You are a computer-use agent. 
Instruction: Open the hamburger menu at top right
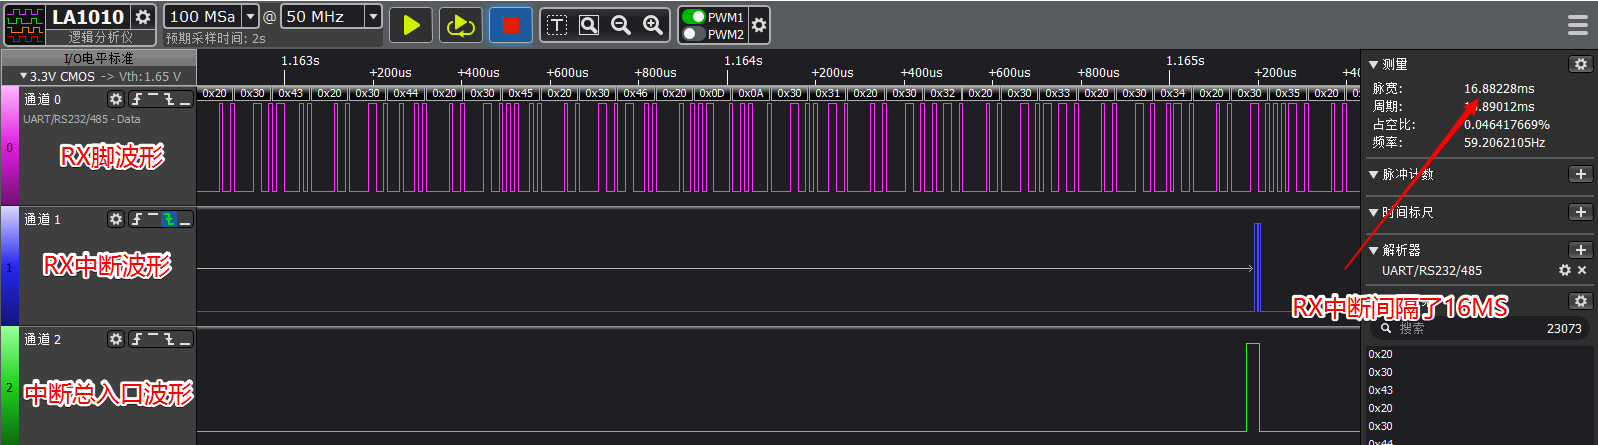[x=1577, y=25]
